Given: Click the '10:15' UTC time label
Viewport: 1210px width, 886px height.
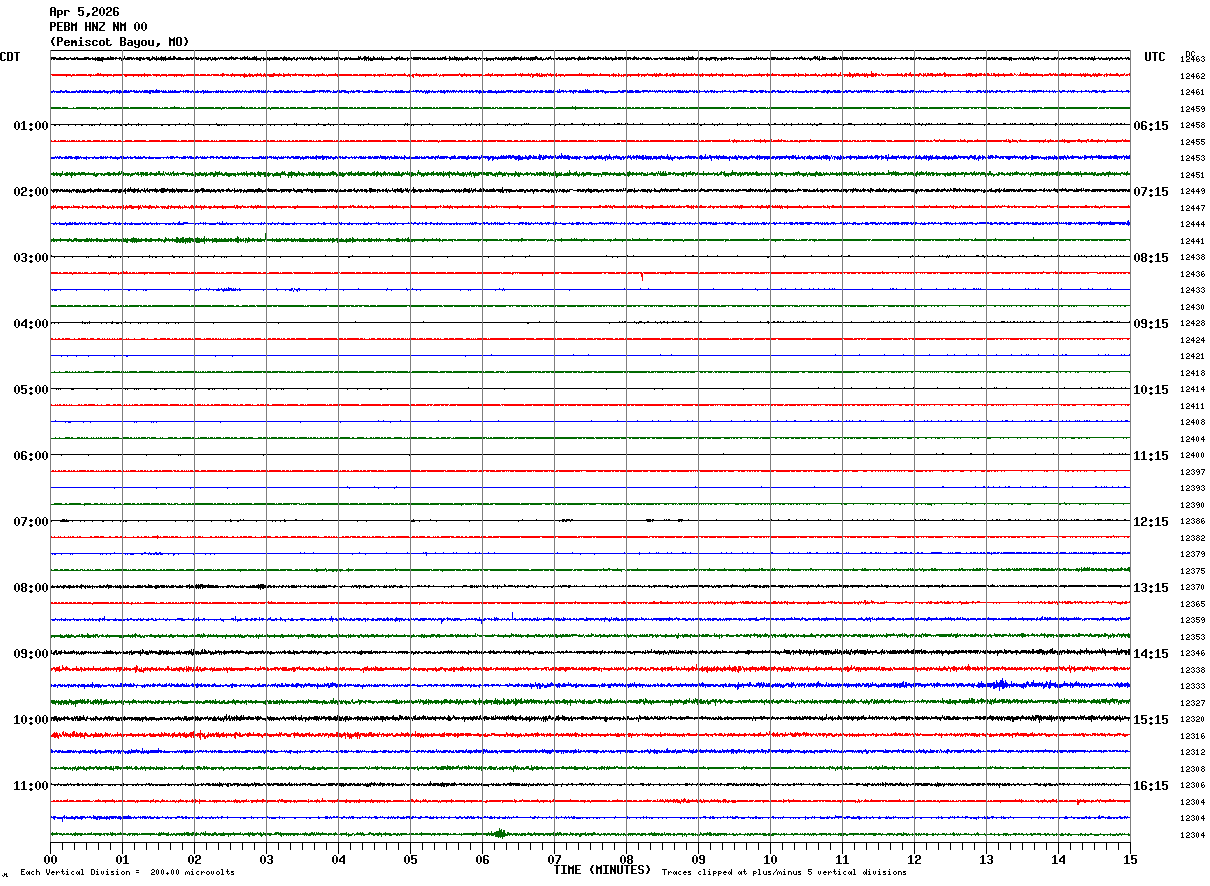Looking at the screenshot, I should (1151, 390).
